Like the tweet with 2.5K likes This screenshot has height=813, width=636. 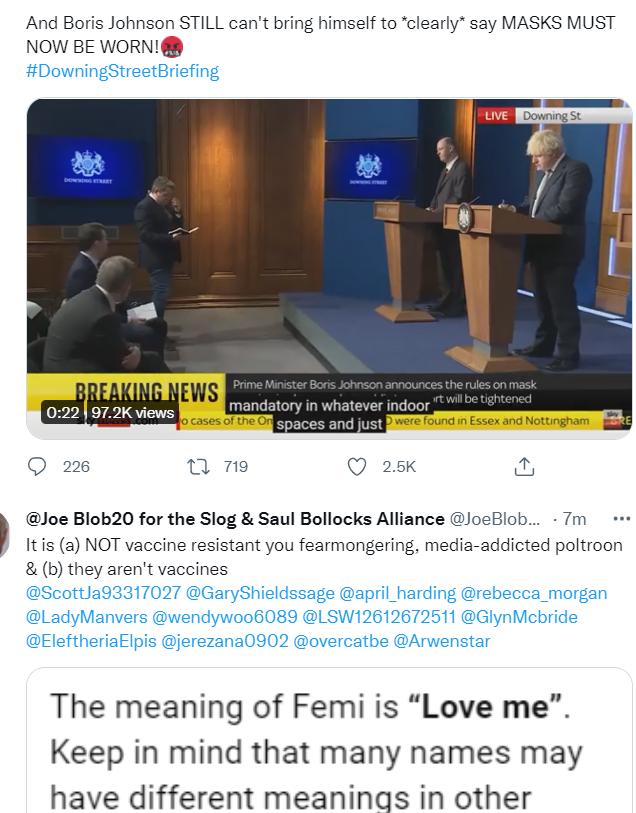coord(357,467)
